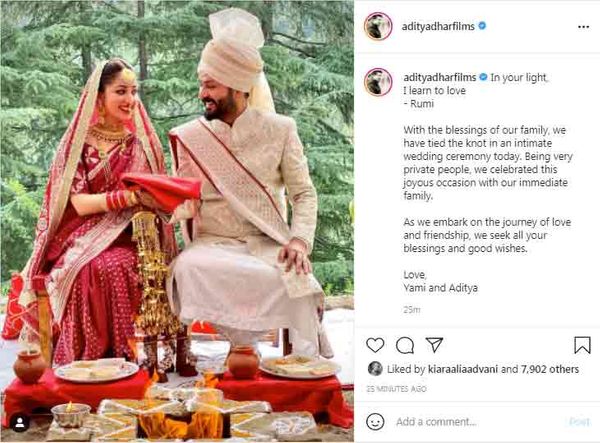600x443 pixels.
Task: Open the emoji picker smiley icon
Action: (375, 422)
